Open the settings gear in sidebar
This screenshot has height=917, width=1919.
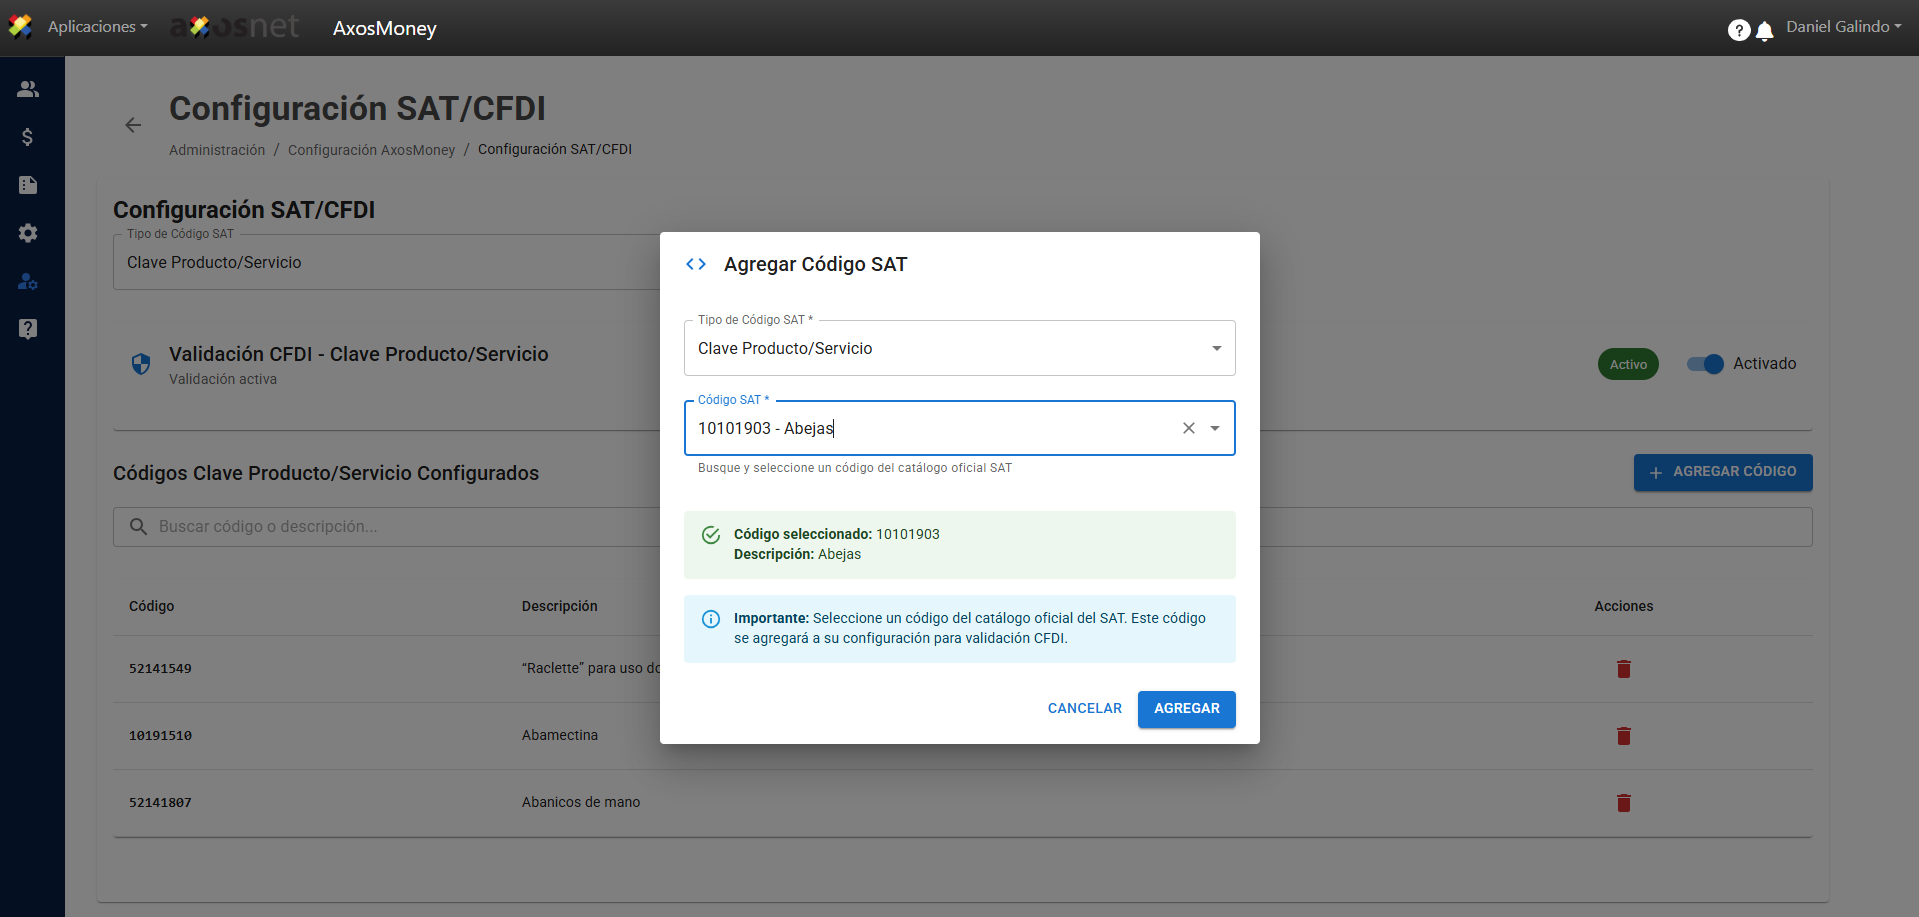[x=28, y=233]
